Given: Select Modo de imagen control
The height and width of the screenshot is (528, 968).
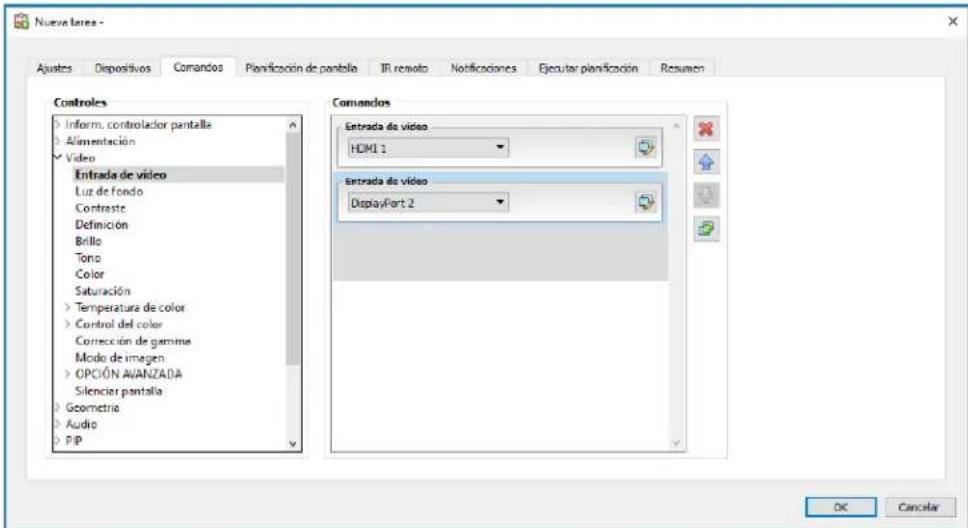Looking at the screenshot, I should (120, 358).
